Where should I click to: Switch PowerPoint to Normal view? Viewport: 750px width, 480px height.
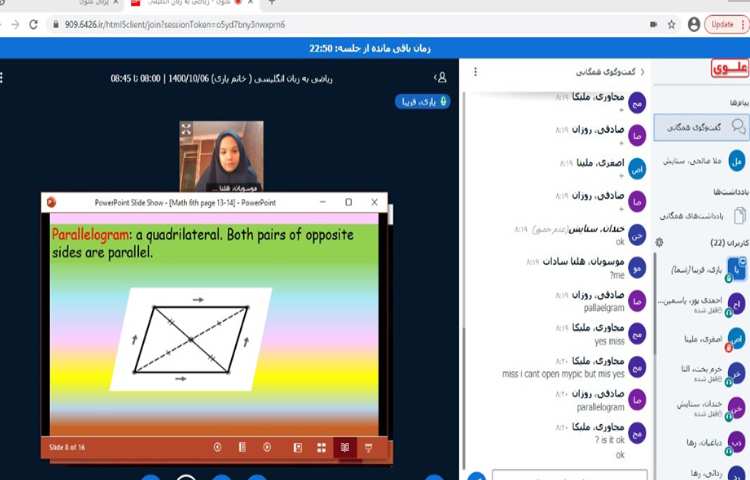[298, 447]
